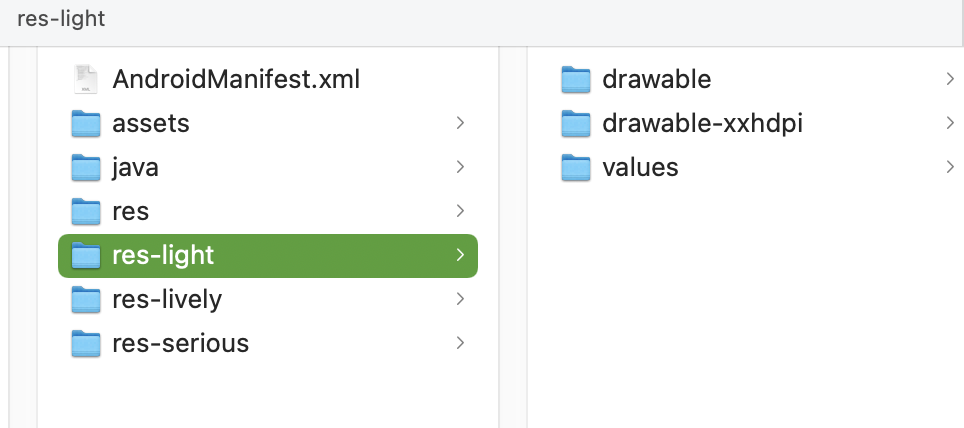
Task: Expand the res-lively folder chevron
Action: click(460, 299)
